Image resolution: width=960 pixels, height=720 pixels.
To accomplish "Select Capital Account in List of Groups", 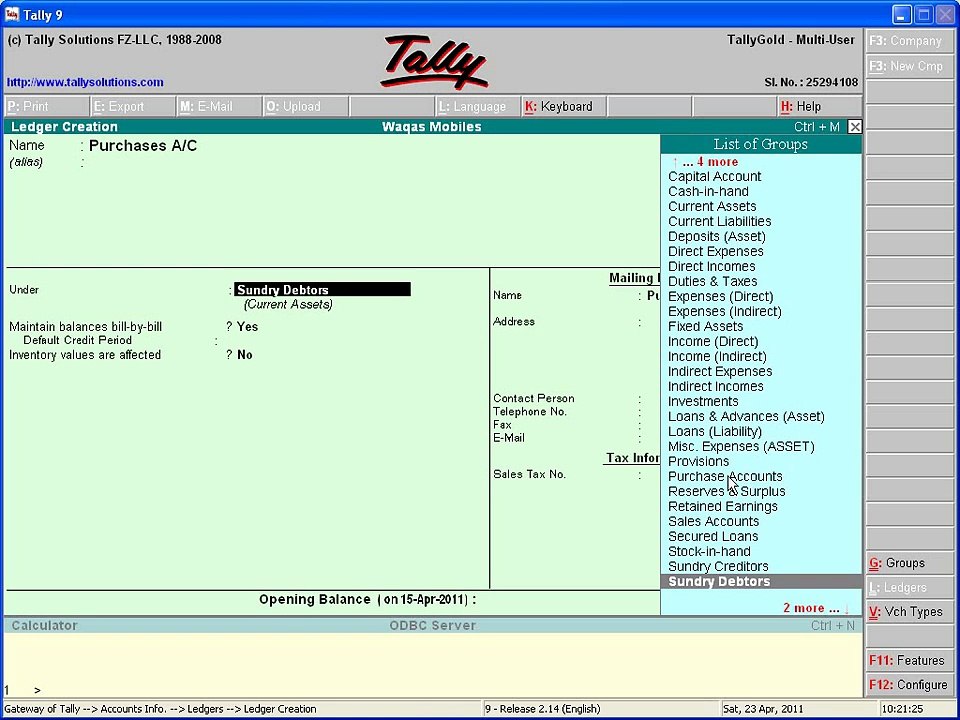I will tap(714, 176).
